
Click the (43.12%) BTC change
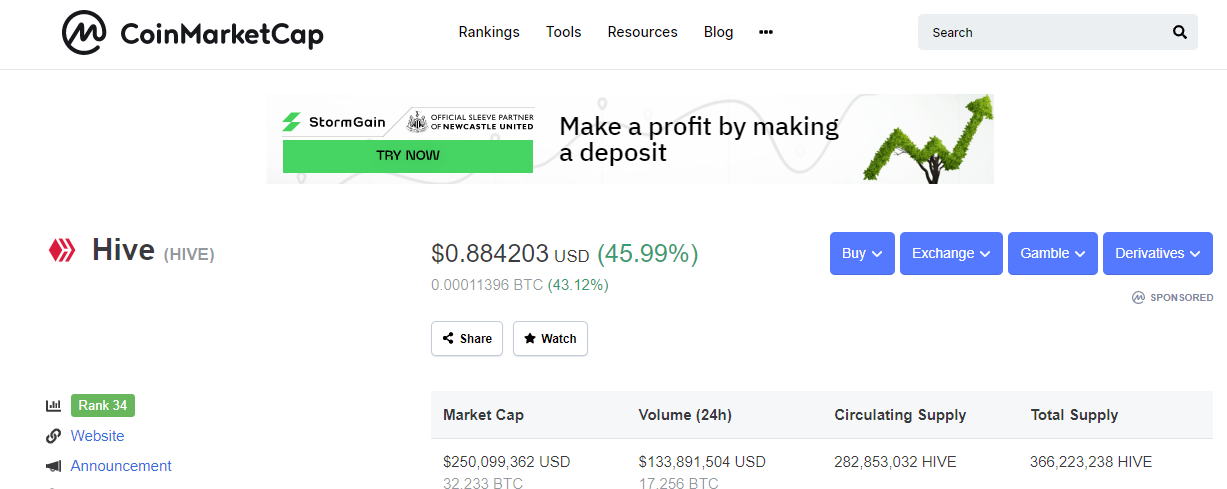point(578,285)
